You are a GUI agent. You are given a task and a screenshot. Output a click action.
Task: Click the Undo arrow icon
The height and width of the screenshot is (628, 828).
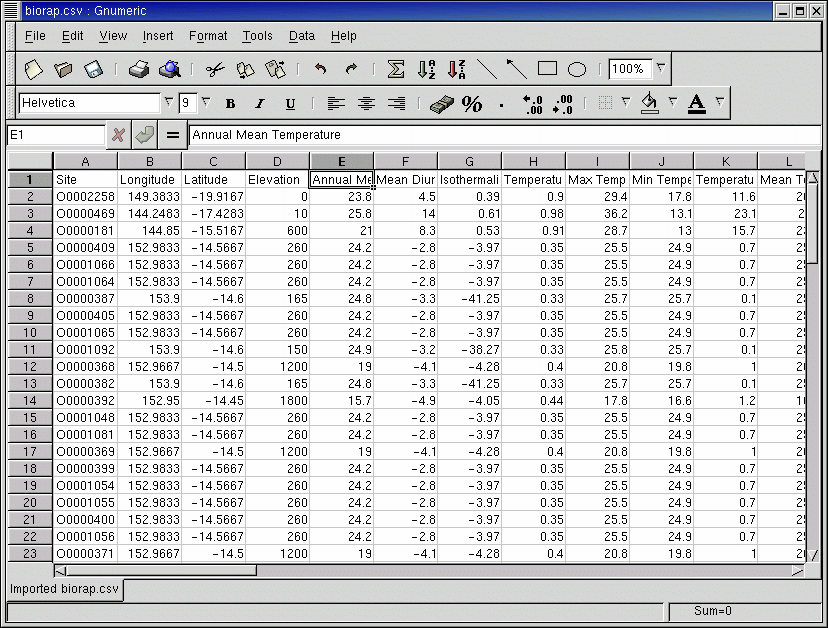pyautogui.click(x=320, y=69)
